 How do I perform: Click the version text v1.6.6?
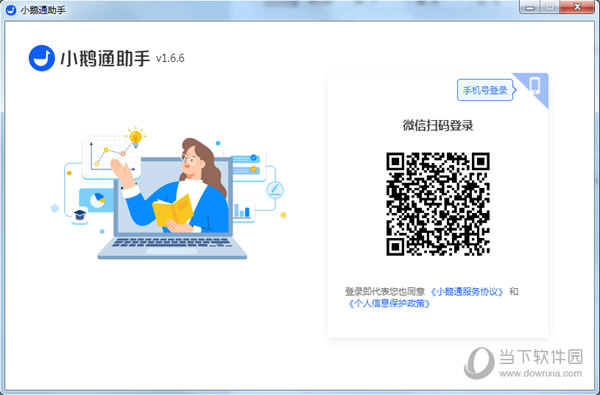click(x=170, y=58)
